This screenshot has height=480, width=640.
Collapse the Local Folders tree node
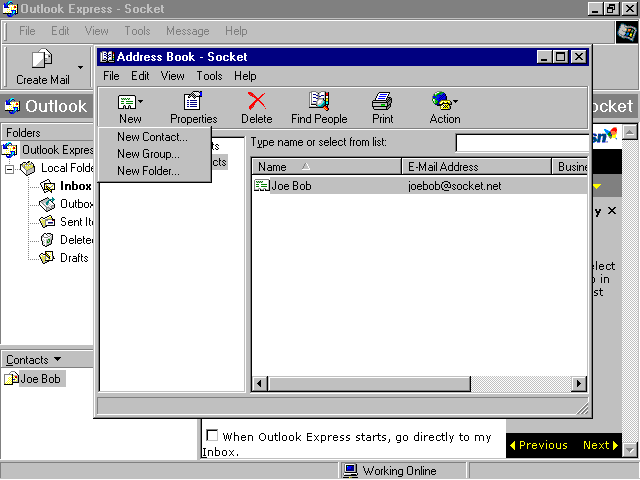[10, 168]
